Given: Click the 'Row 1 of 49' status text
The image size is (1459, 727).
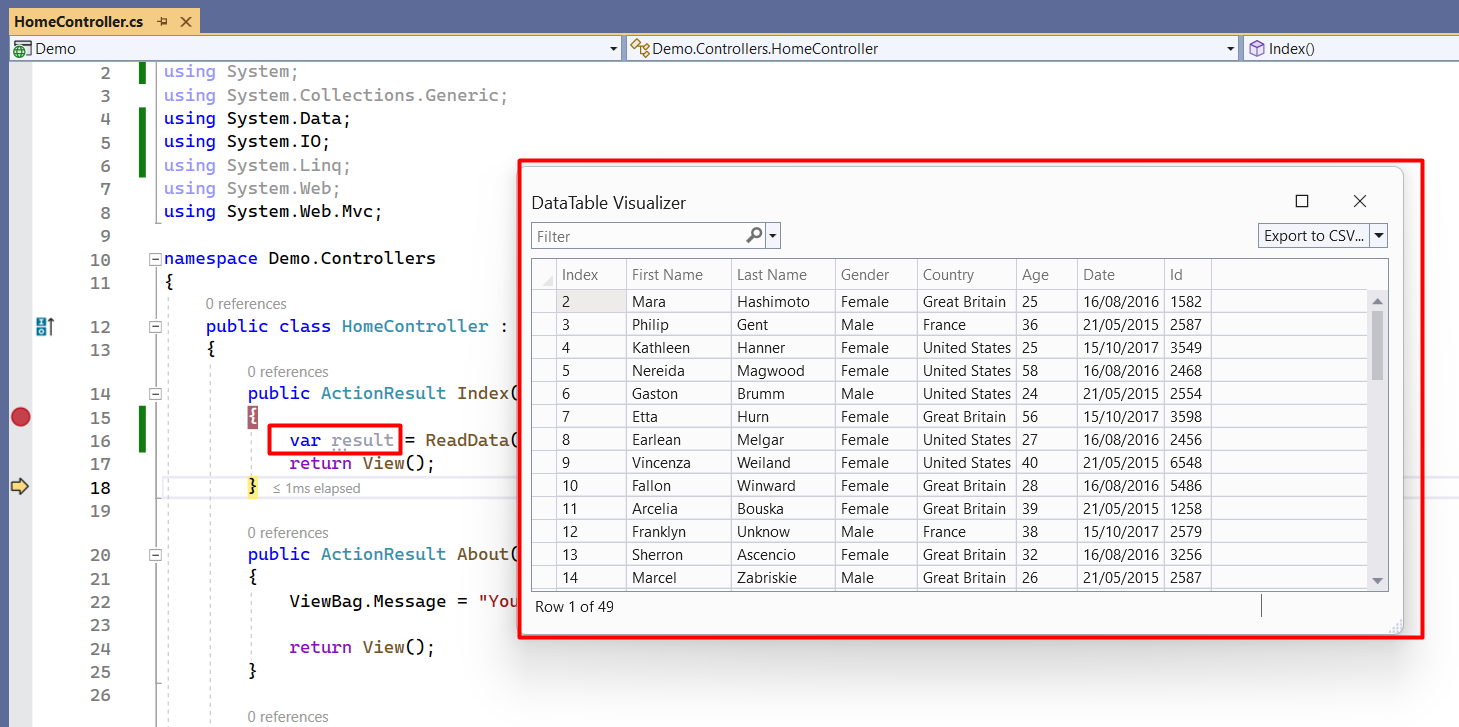Looking at the screenshot, I should click(x=574, y=607).
